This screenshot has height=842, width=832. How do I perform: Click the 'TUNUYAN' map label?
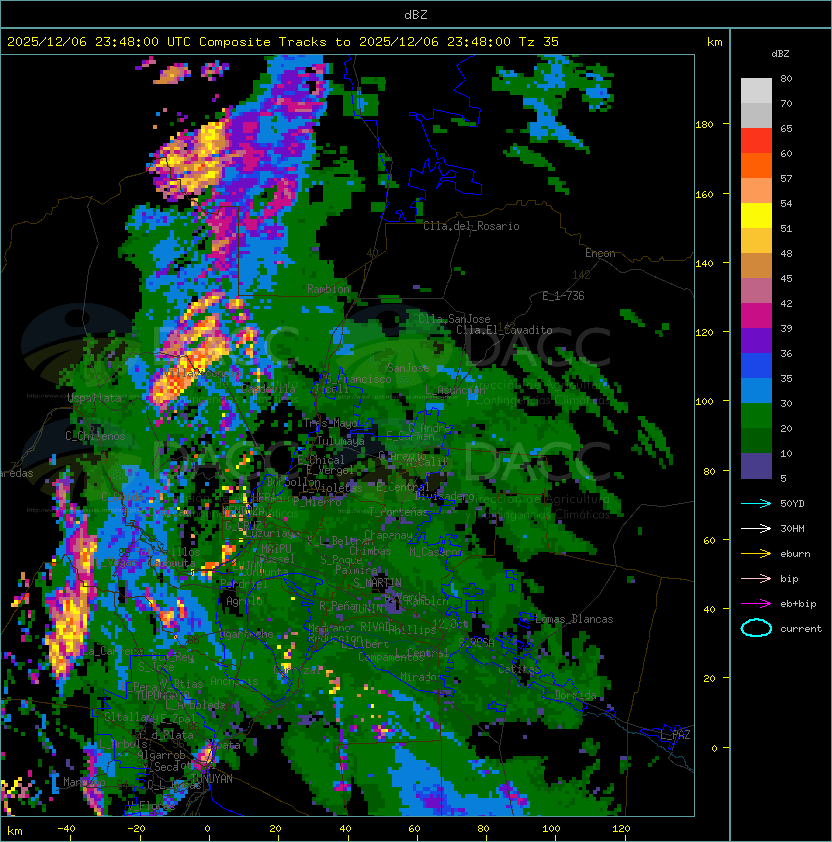click(212, 779)
